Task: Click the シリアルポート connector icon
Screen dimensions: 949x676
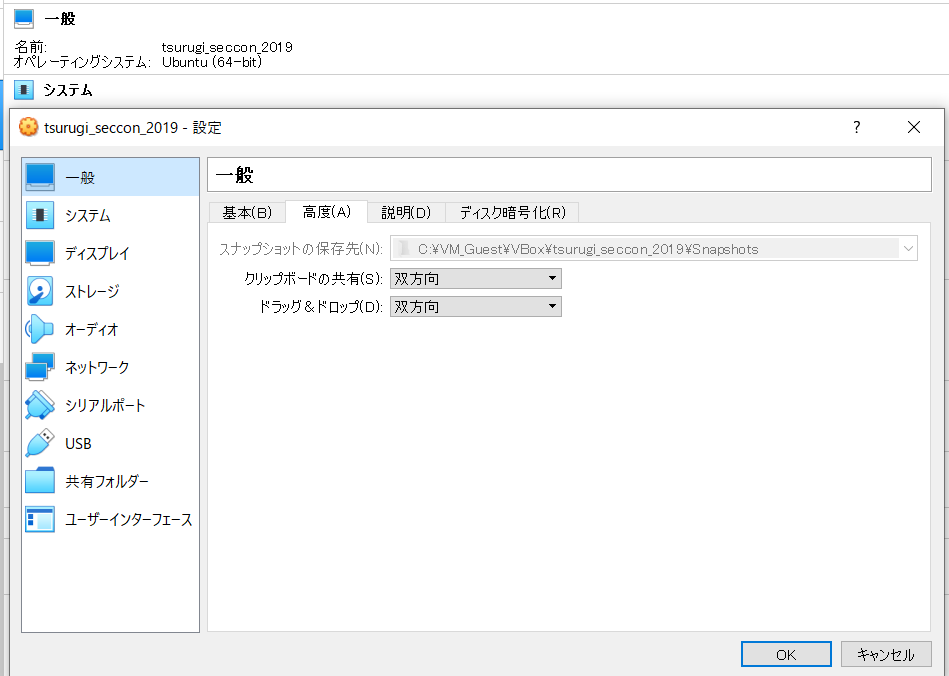Action: 40,405
